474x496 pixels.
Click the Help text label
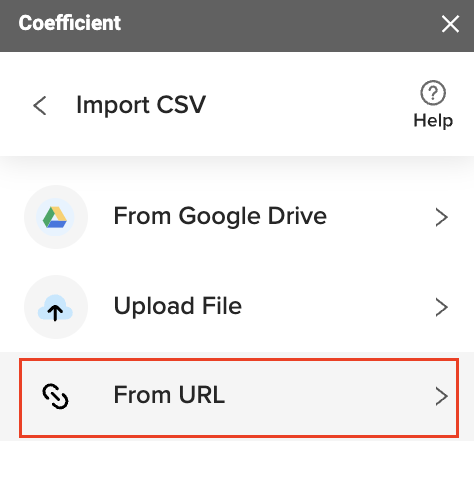(433, 120)
